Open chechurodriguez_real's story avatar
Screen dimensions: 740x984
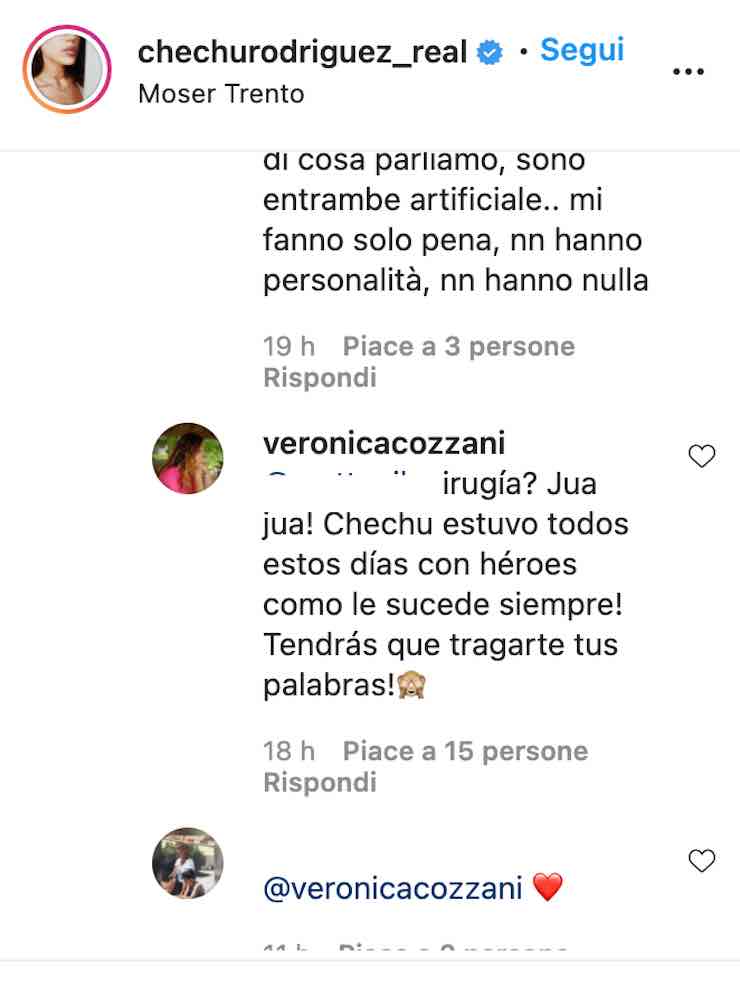[x=67, y=69]
